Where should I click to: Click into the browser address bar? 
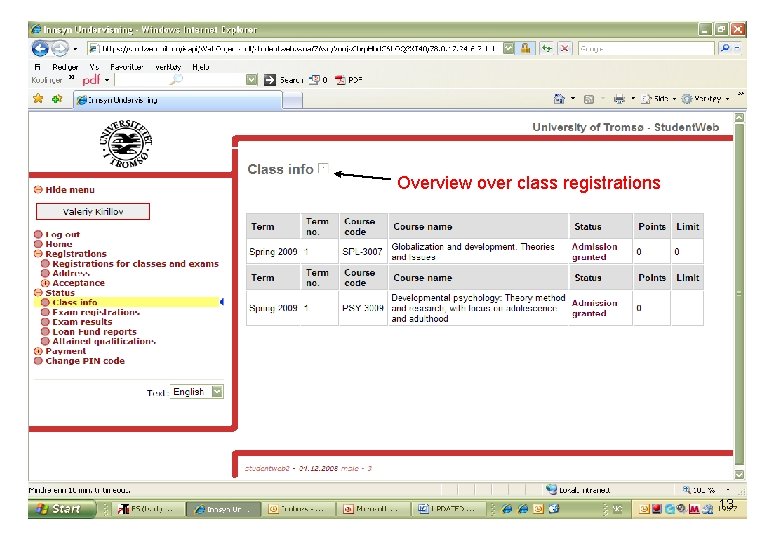click(x=294, y=48)
